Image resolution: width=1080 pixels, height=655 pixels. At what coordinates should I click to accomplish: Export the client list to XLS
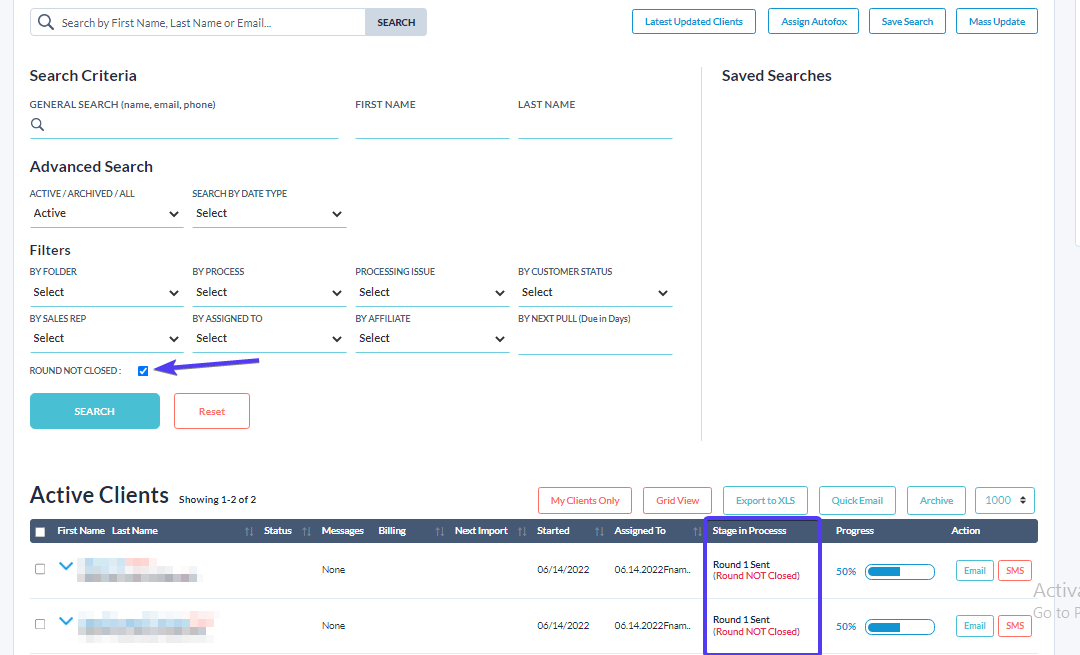(764, 500)
